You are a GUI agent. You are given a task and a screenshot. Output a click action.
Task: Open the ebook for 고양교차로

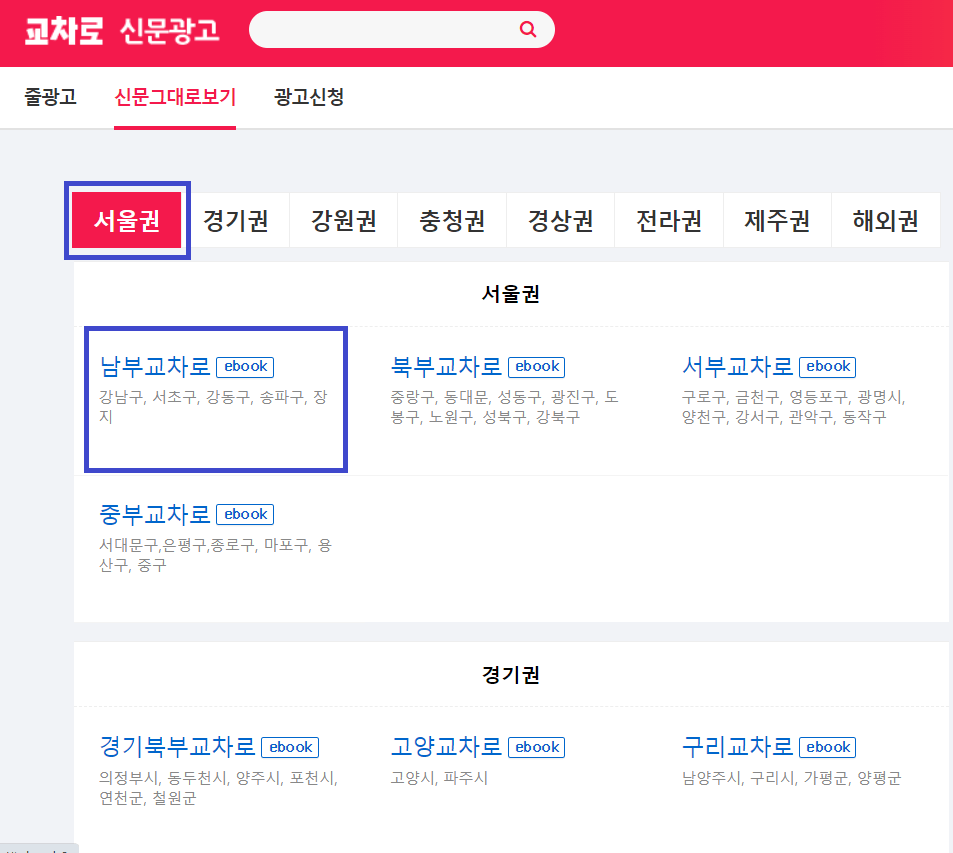click(x=536, y=747)
